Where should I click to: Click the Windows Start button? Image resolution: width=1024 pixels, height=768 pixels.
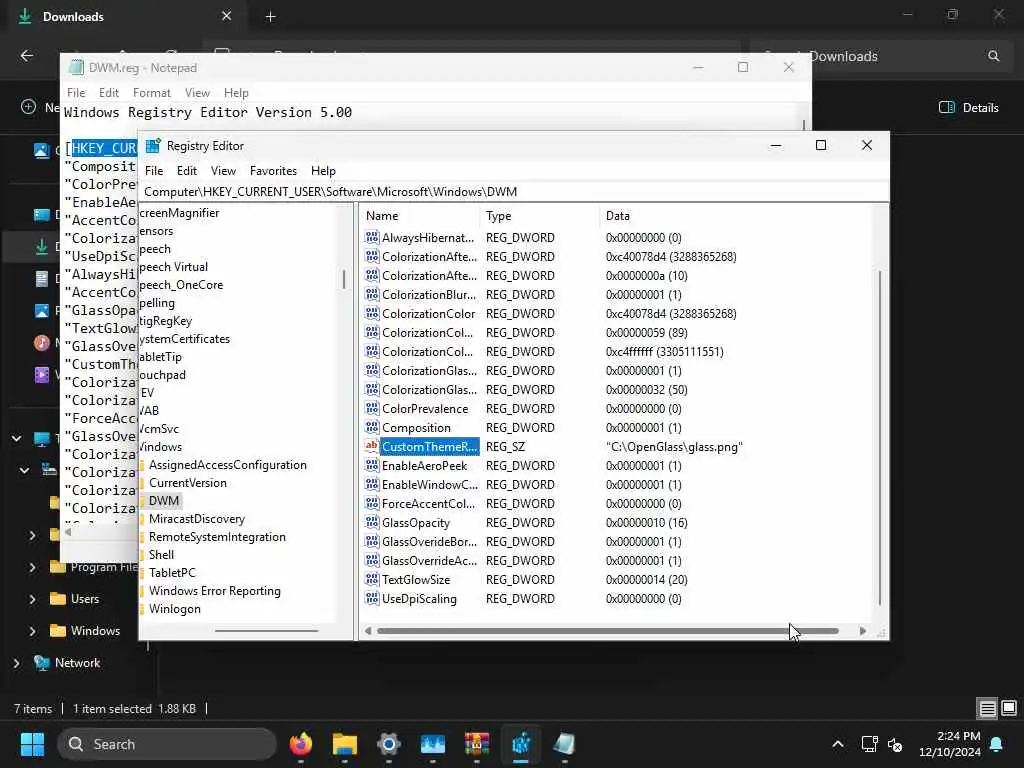(x=32, y=744)
